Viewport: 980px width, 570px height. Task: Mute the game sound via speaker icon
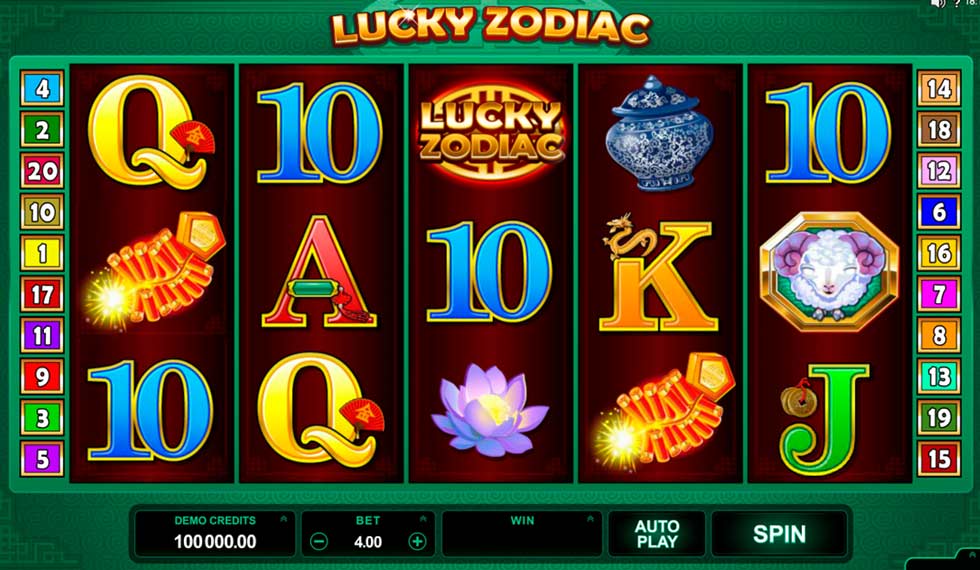coord(938,4)
